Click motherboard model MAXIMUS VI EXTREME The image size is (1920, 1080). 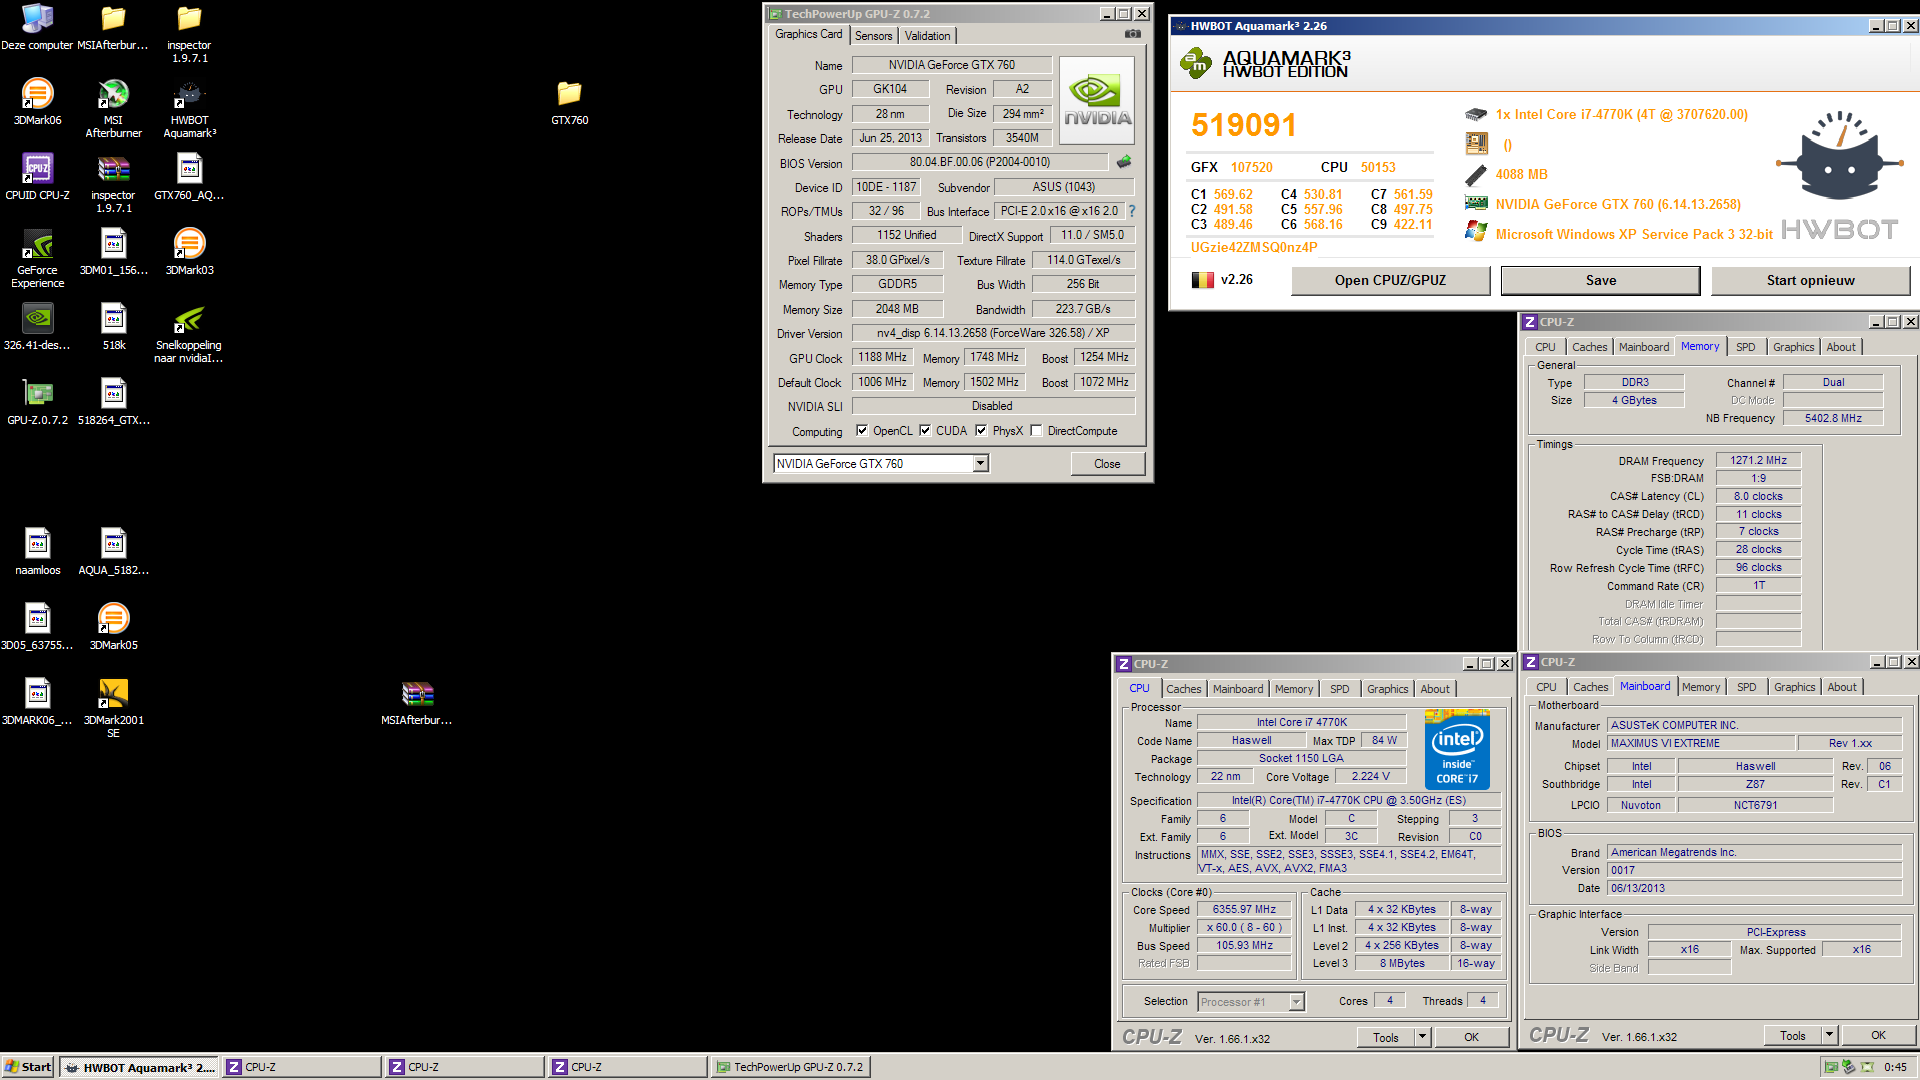pos(1700,743)
